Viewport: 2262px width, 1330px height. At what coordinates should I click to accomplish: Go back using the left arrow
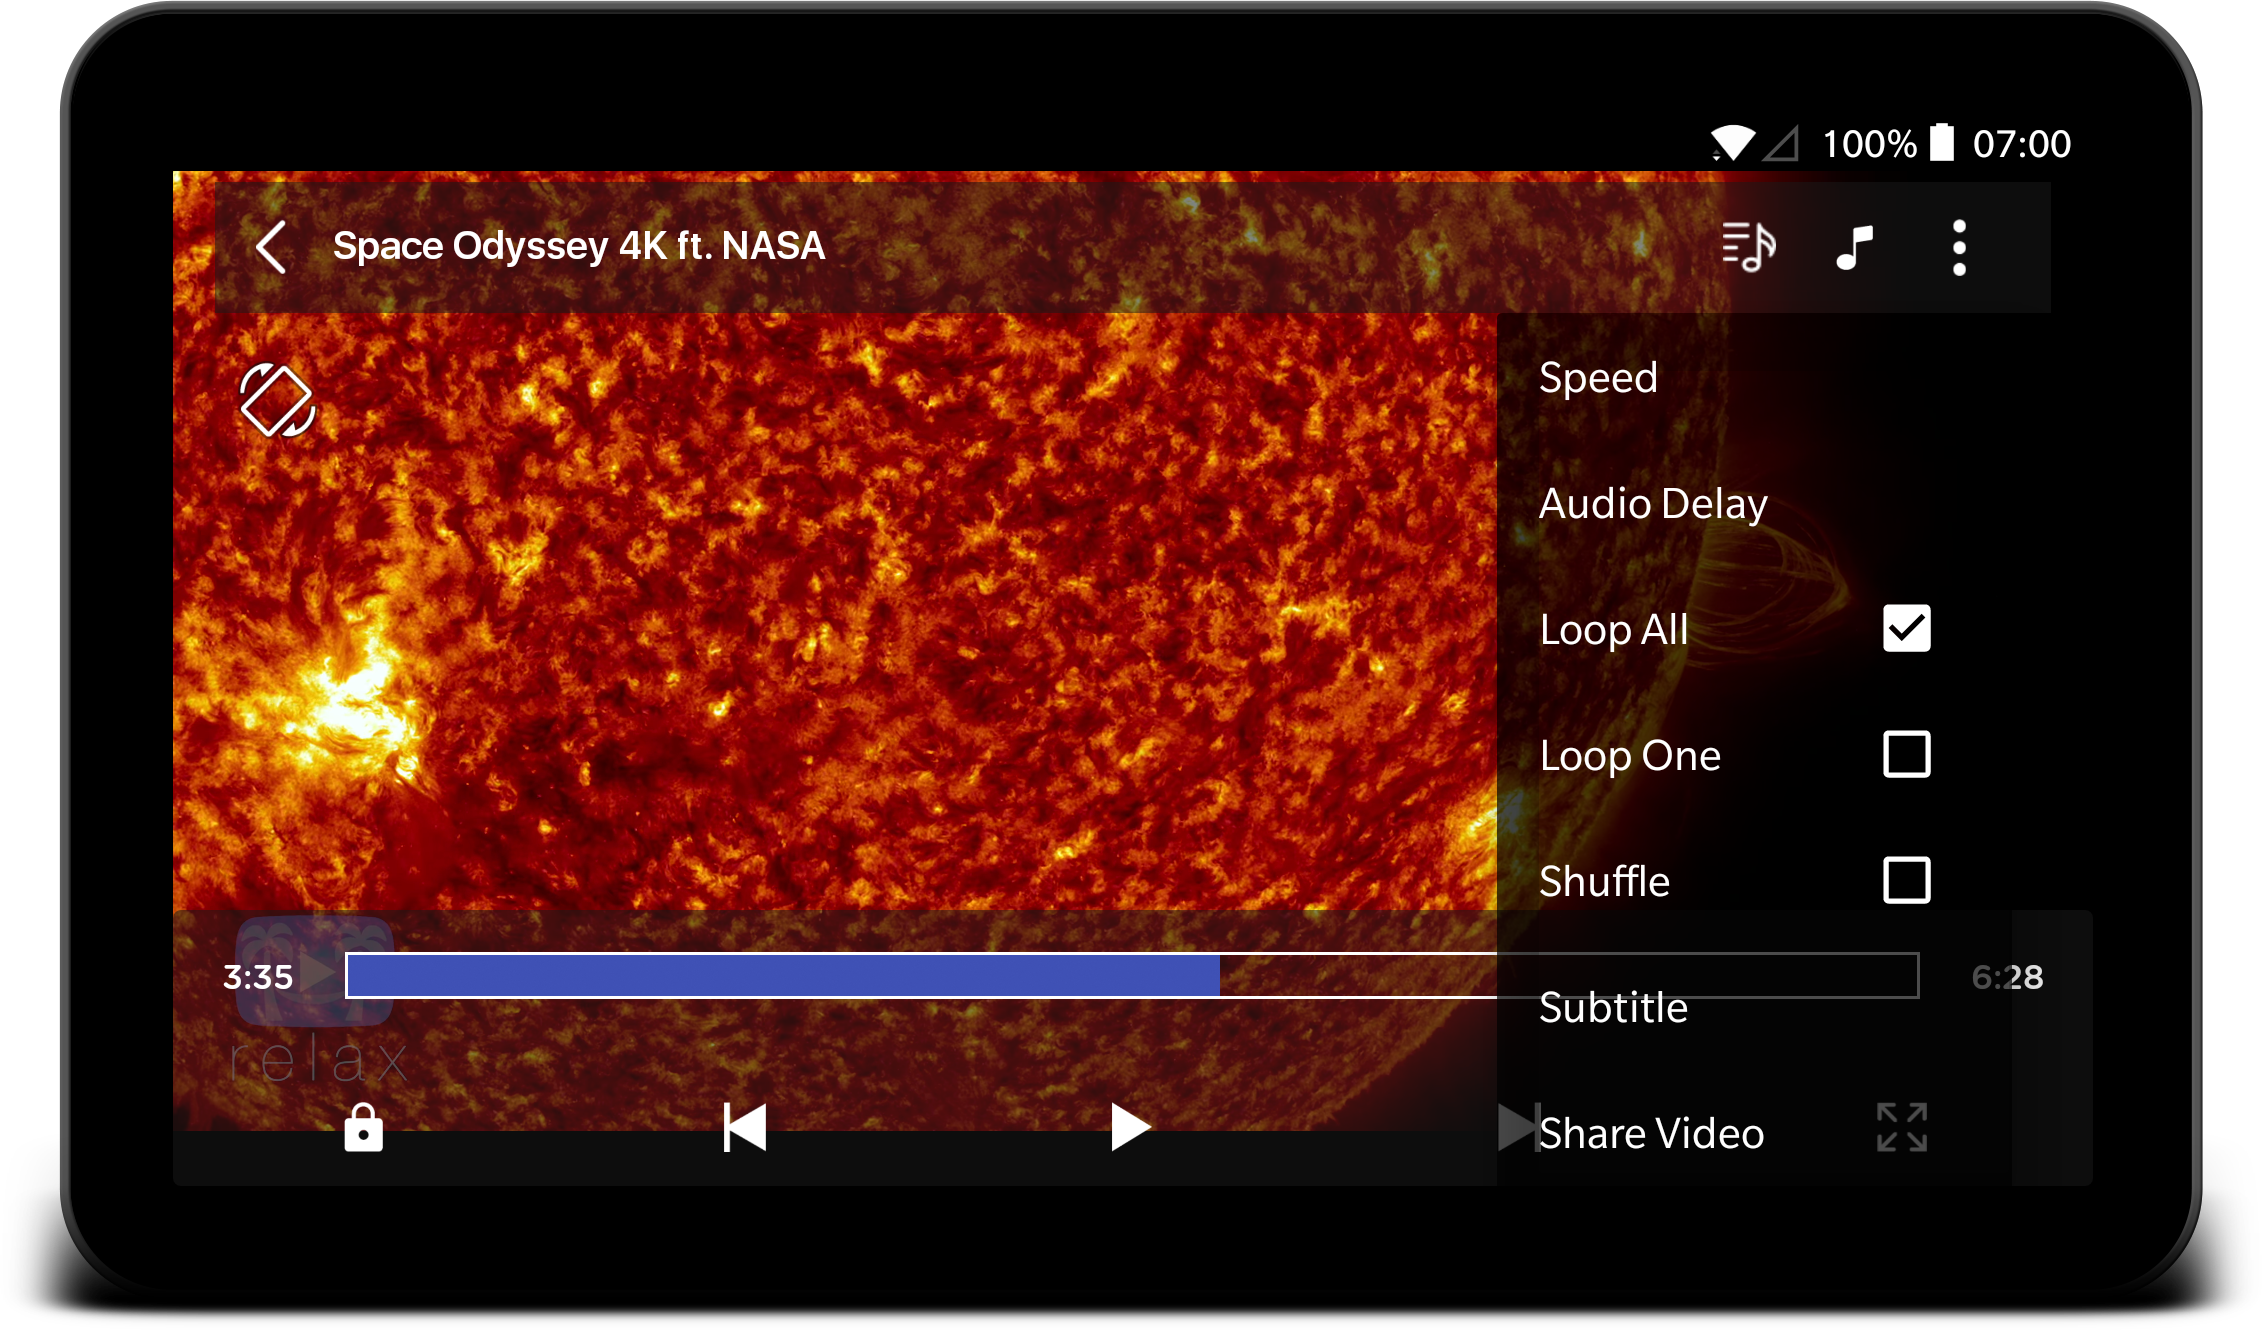point(272,247)
